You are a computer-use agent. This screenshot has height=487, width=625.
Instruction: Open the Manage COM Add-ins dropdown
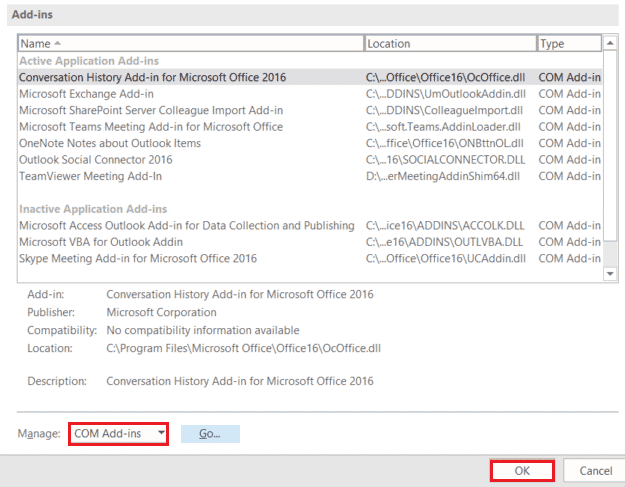(119, 434)
